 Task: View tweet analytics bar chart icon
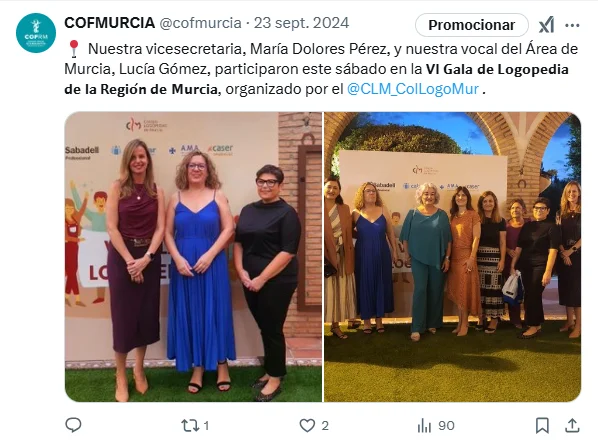(424, 425)
